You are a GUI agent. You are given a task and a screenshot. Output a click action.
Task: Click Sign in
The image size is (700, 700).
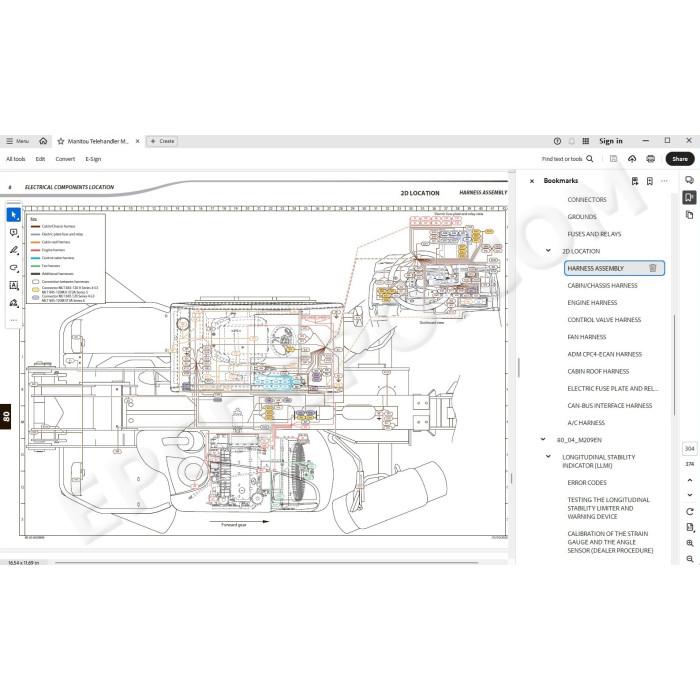click(x=611, y=141)
